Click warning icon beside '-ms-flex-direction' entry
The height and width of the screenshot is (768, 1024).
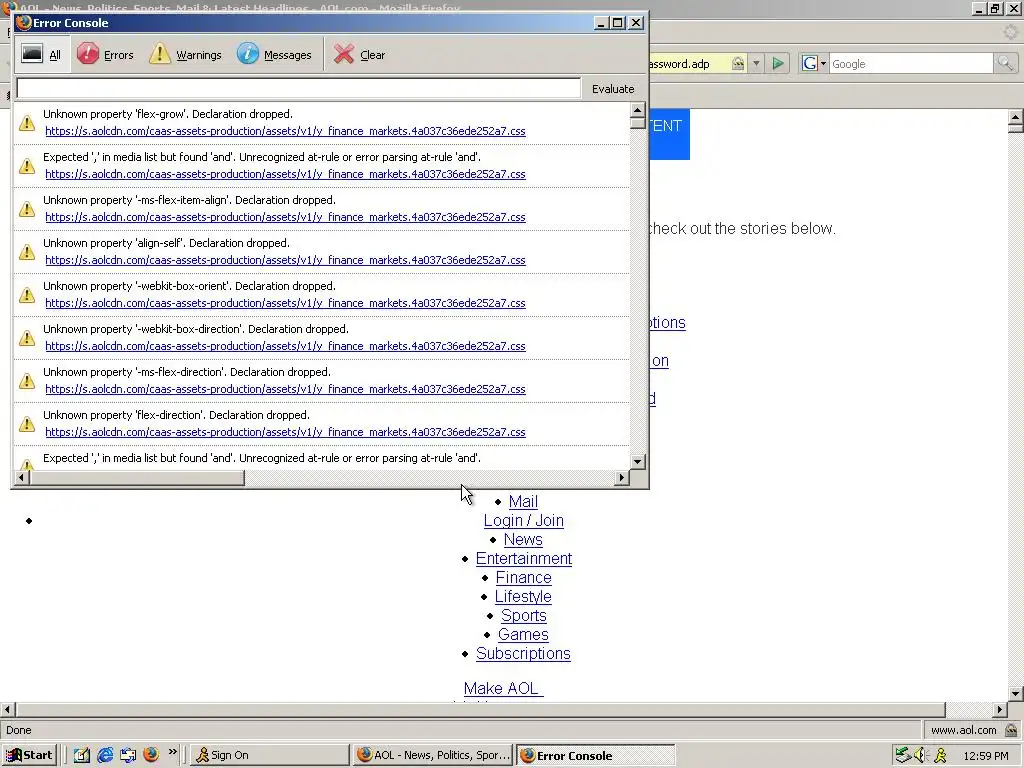coord(27,381)
